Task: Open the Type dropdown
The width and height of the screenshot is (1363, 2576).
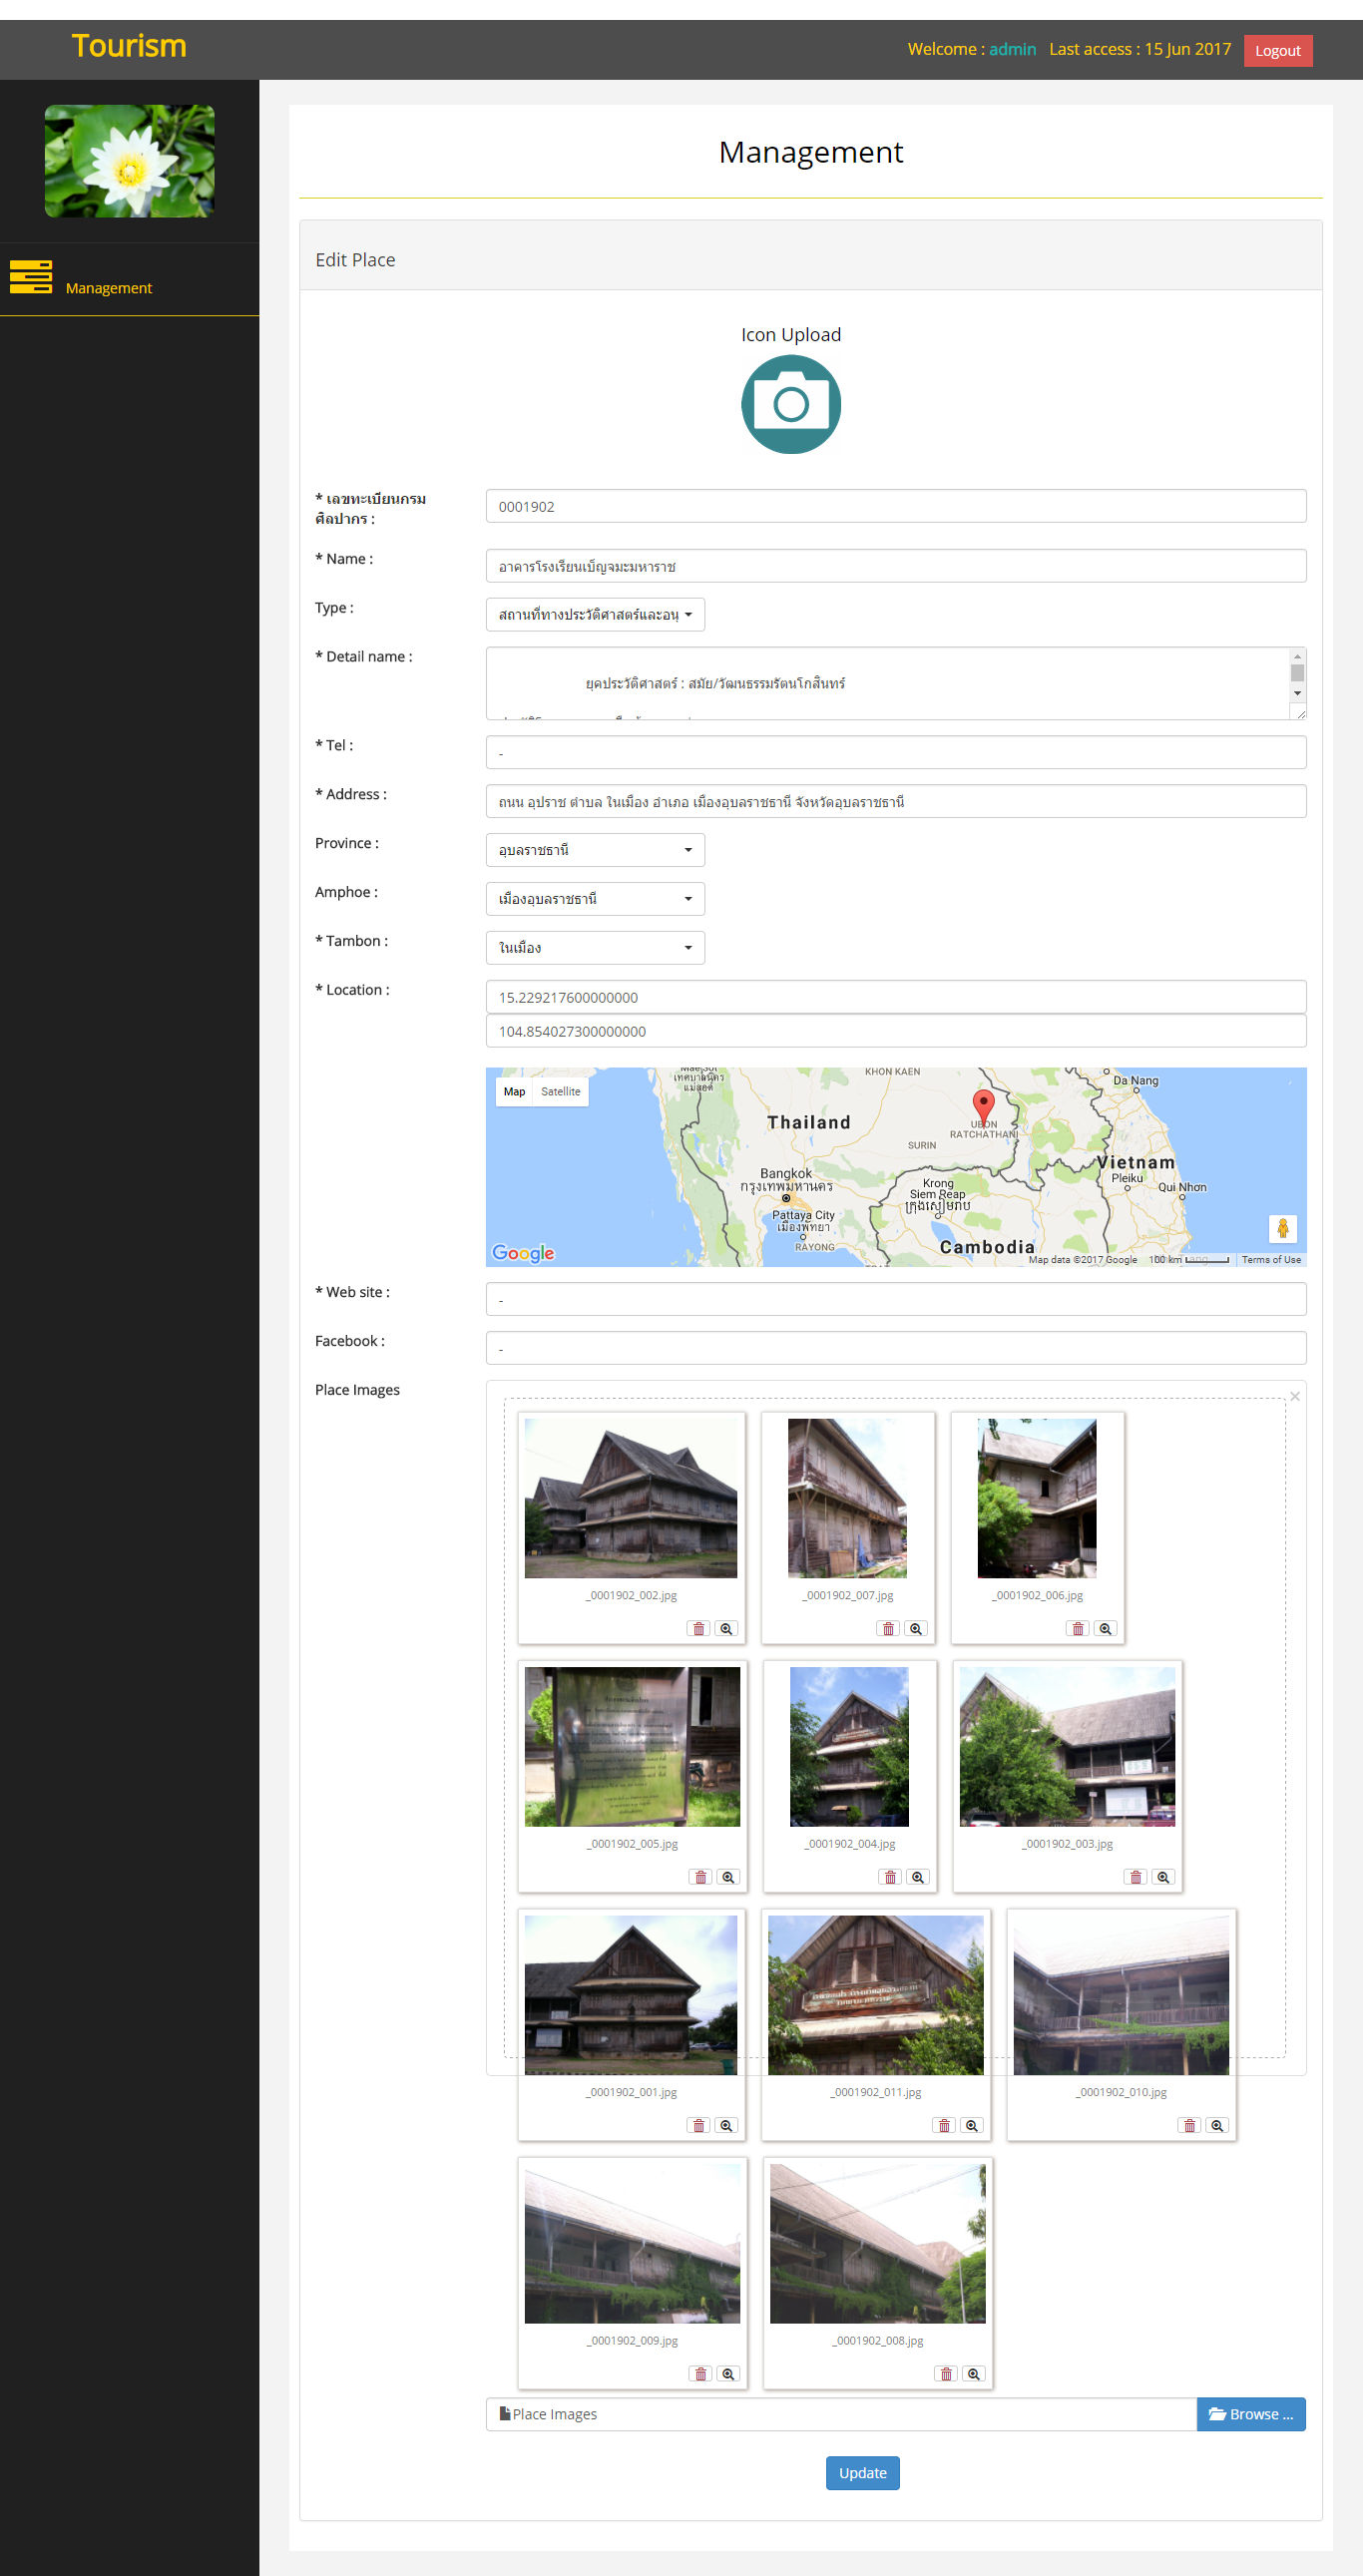Action: point(595,615)
